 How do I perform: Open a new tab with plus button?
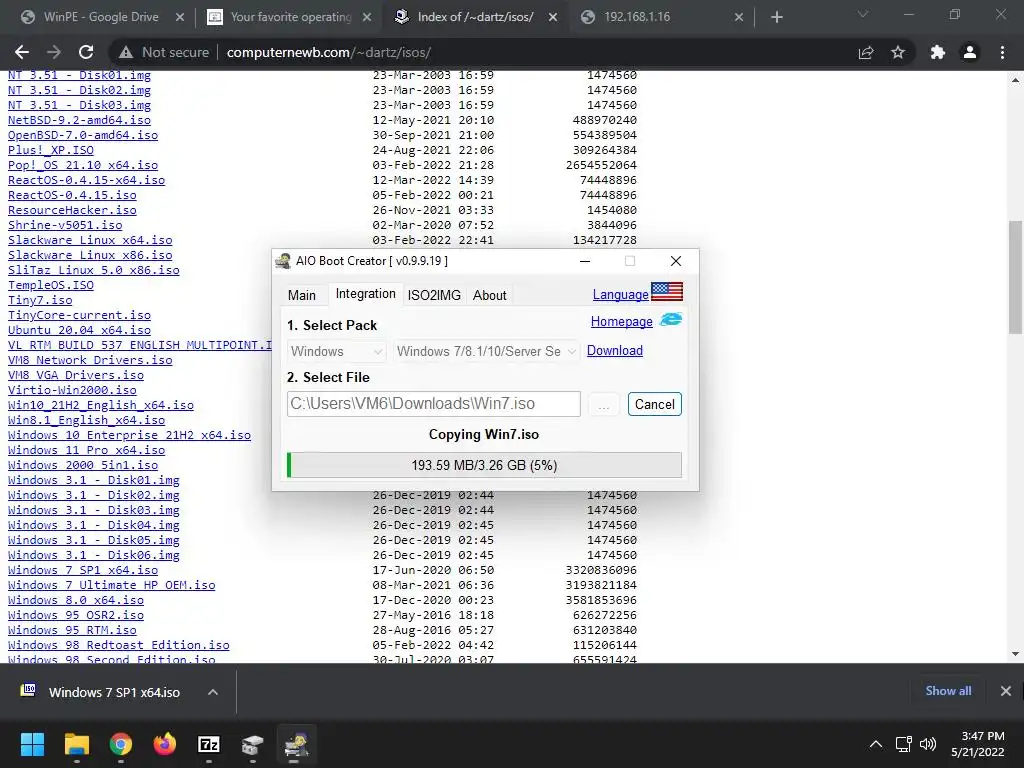776,17
